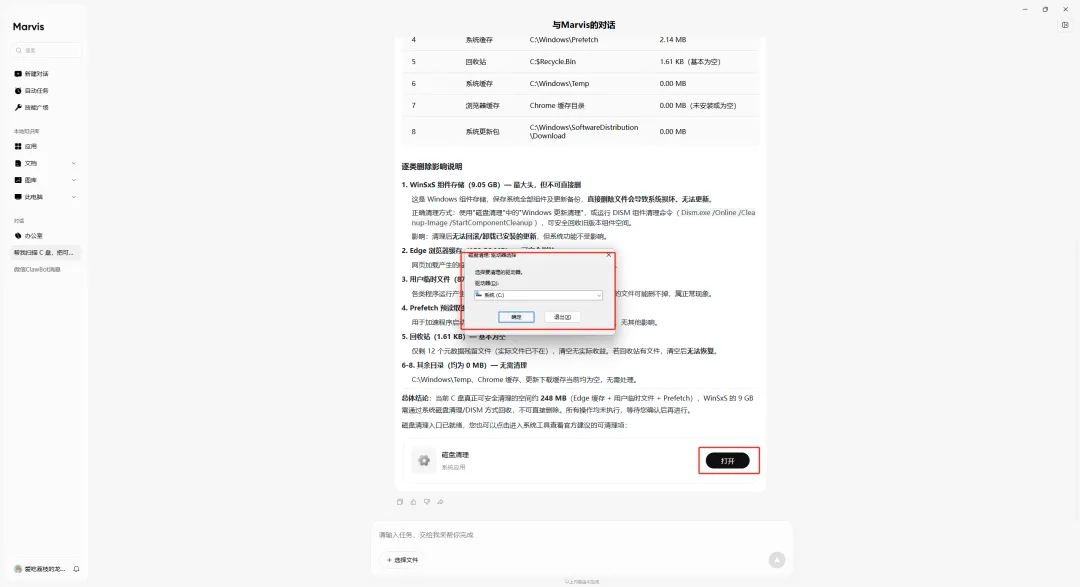Click the C:\Windows\Temp path cell
The image size is (1080, 587).
click(x=559, y=83)
